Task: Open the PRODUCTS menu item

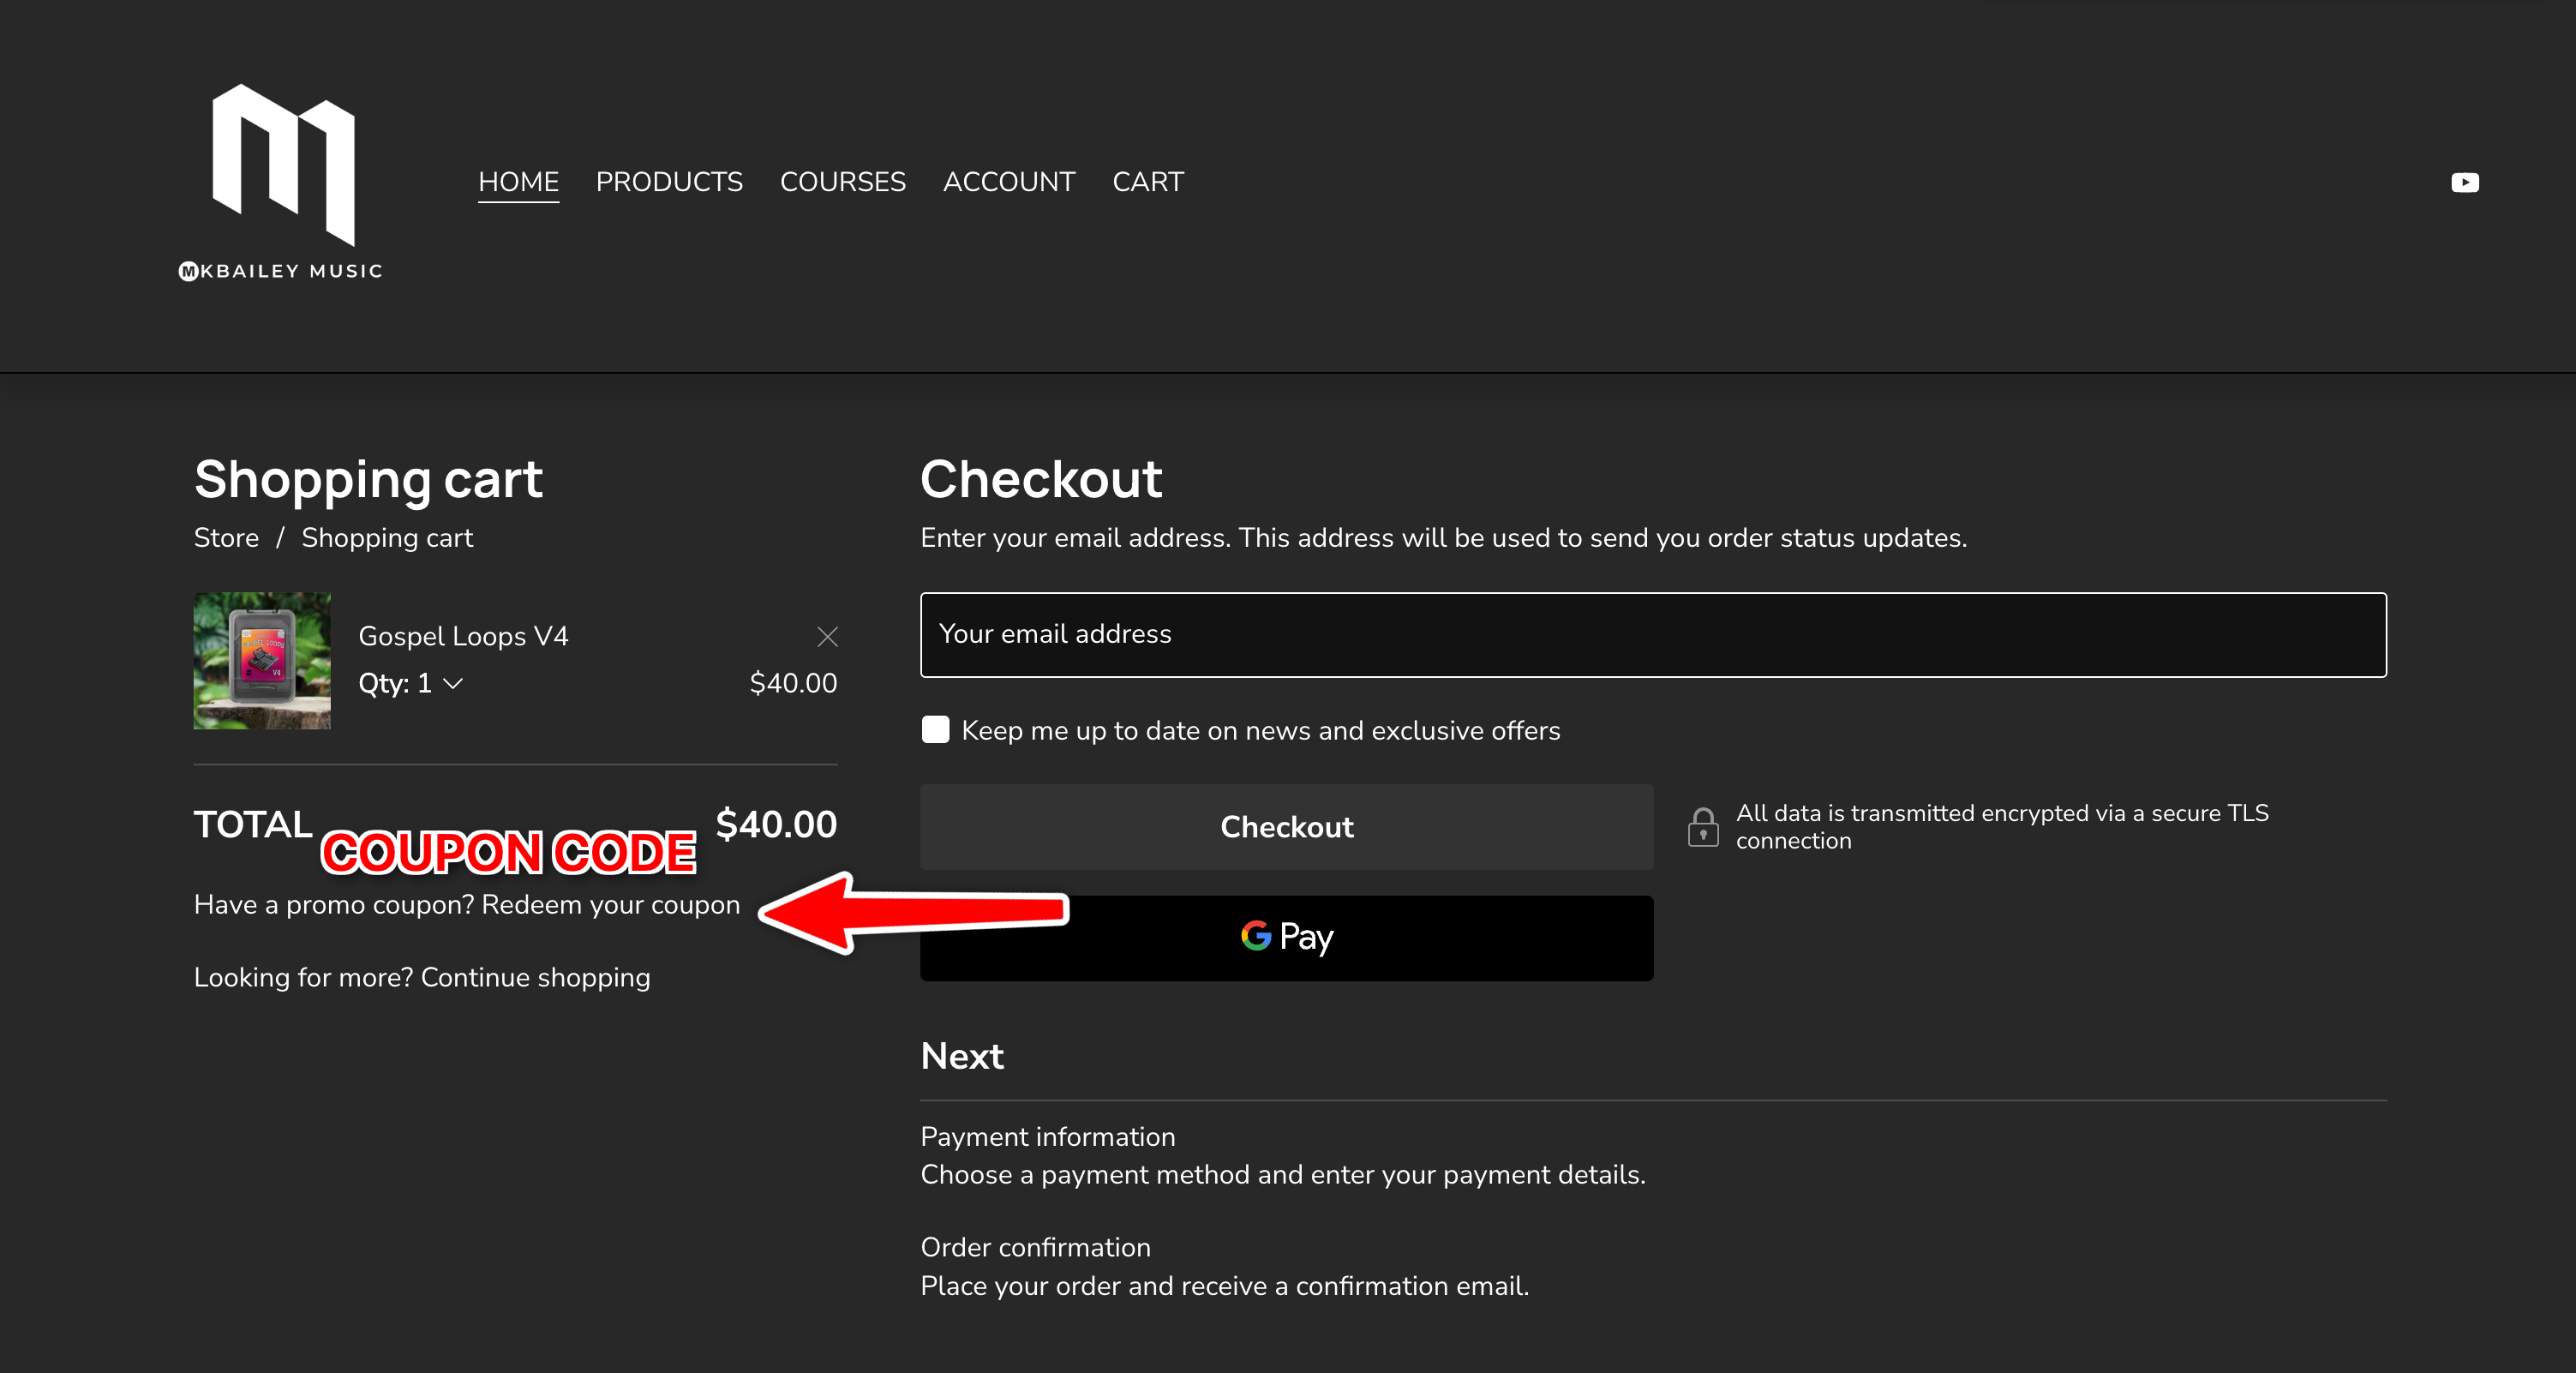Action: coord(669,182)
